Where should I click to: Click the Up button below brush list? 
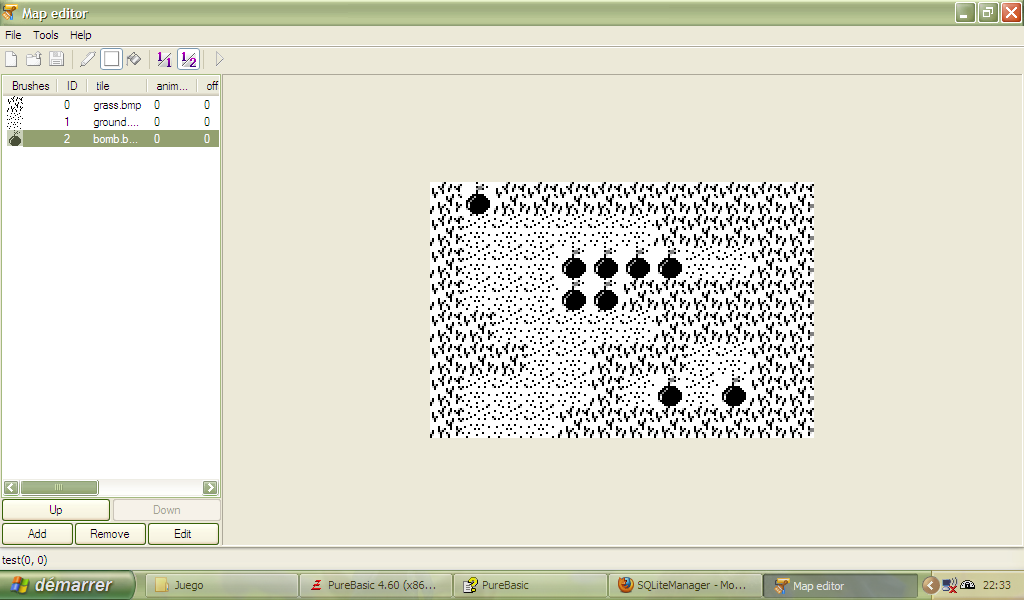click(56, 510)
